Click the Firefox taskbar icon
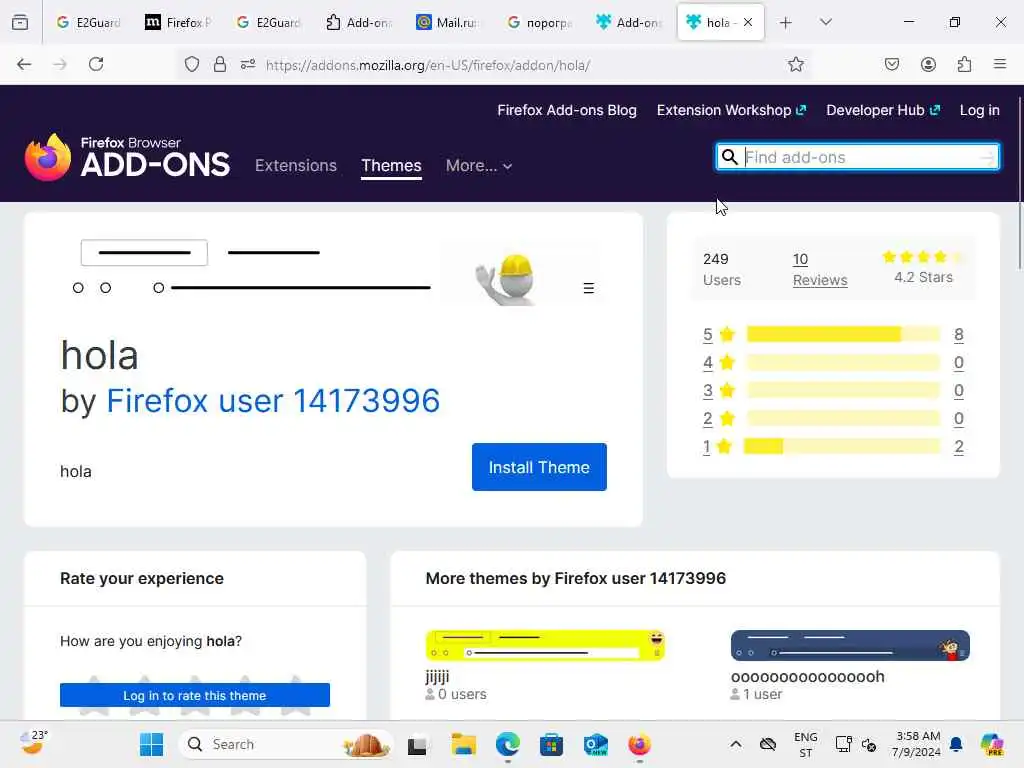 coord(639,744)
